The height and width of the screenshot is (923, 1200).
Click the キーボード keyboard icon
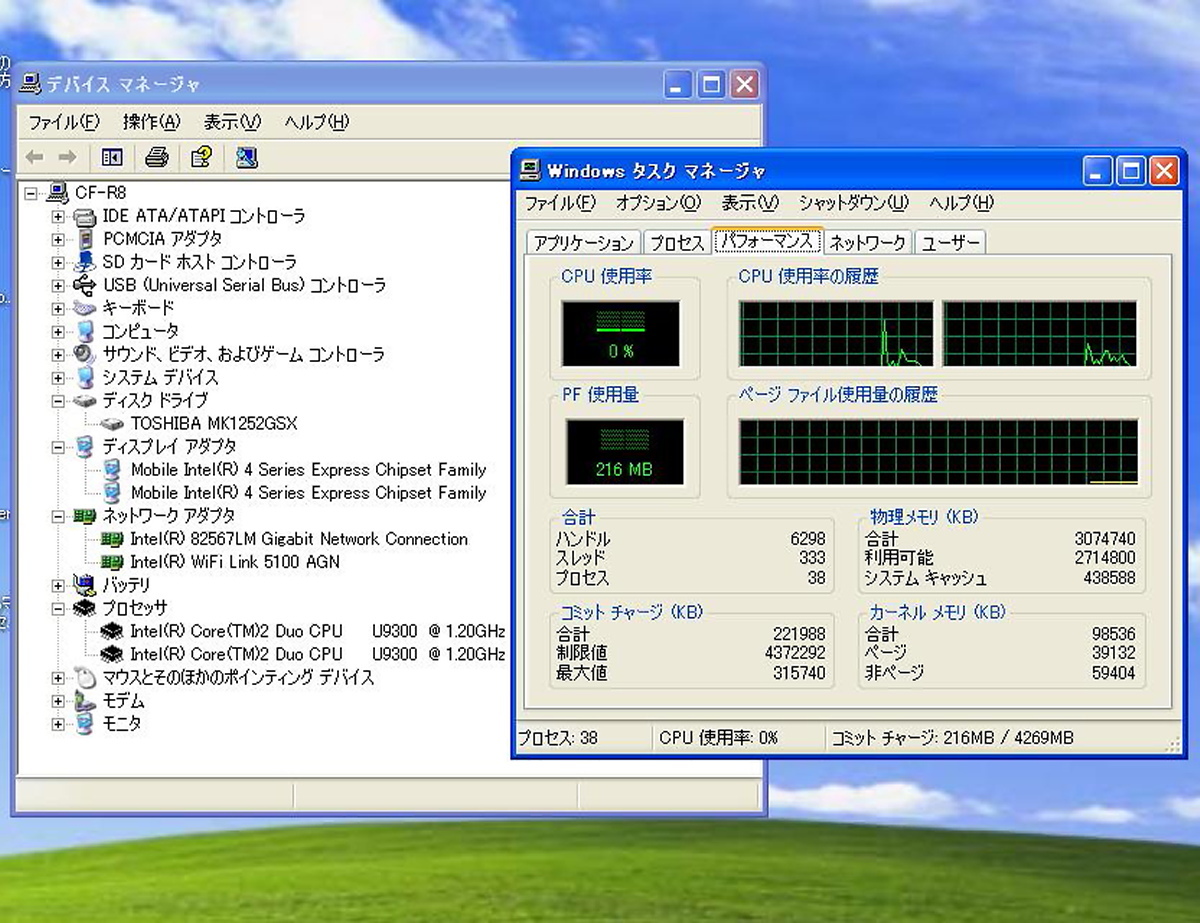[x=86, y=308]
